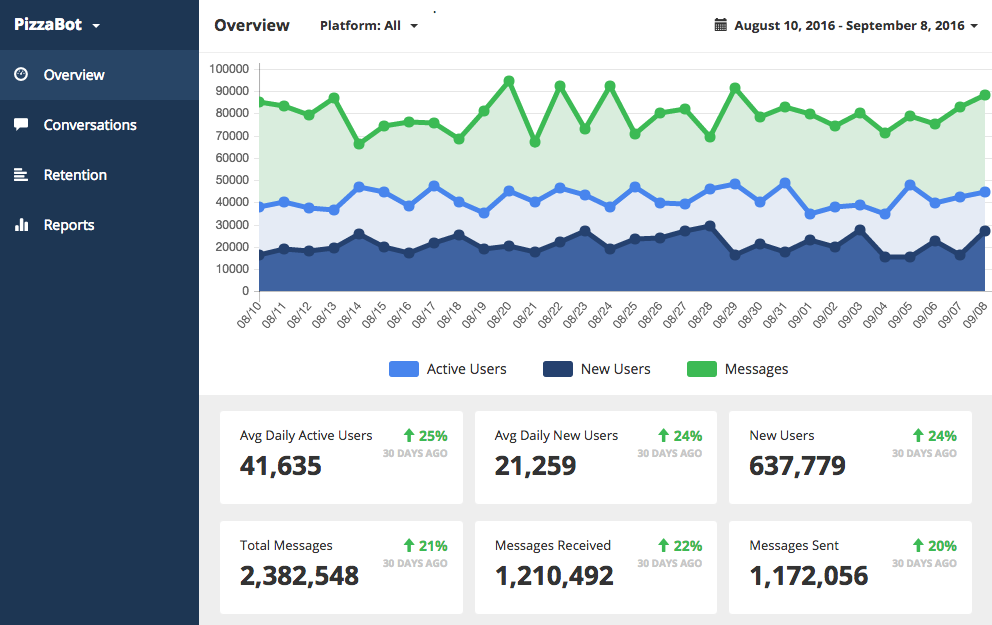This screenshot has height=625, width=992.
Task: Click the 25% change on Avg Daily Active Users
Action: click(433, 436)
